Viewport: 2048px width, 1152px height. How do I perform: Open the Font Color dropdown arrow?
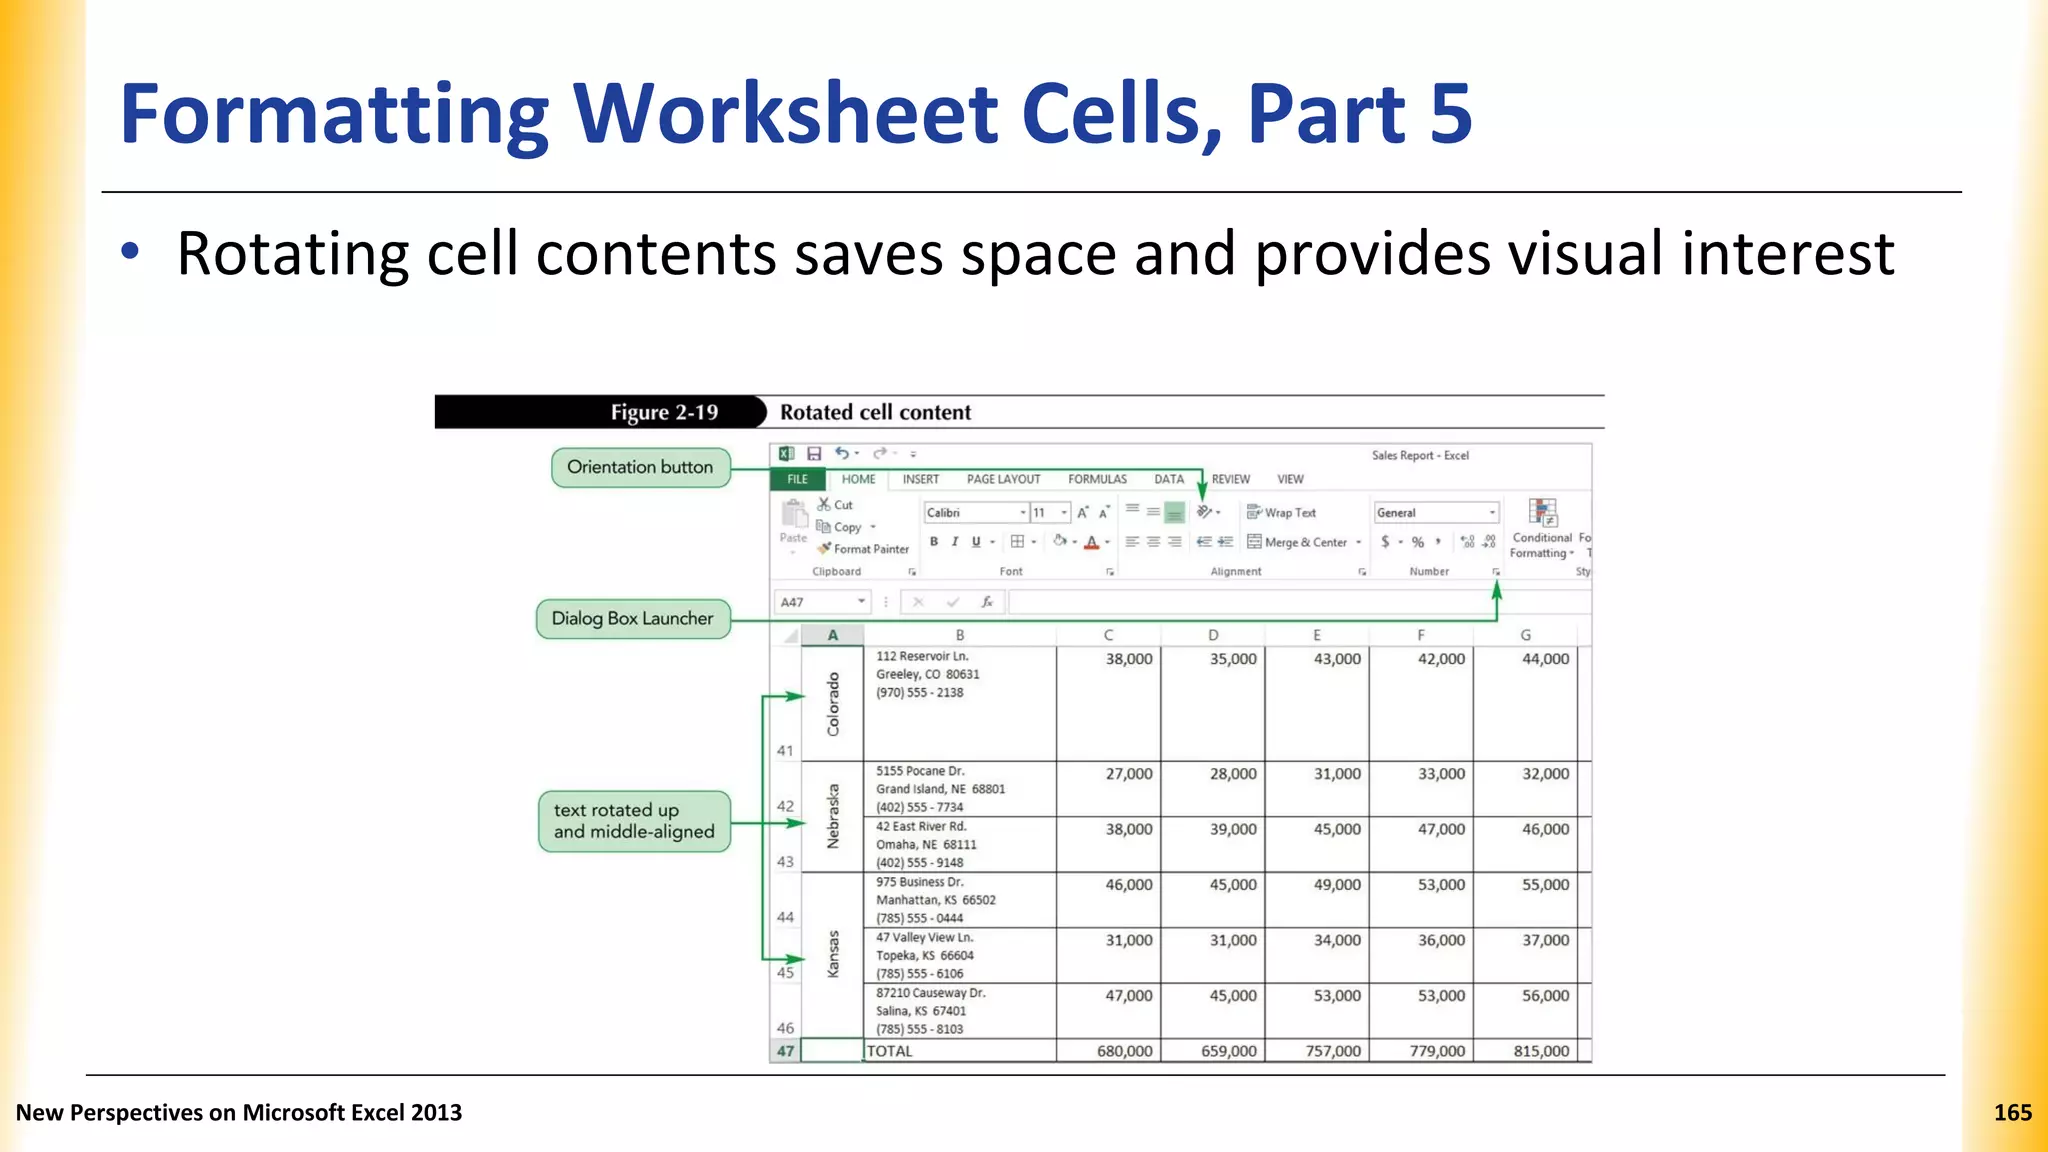[1107, 543]
